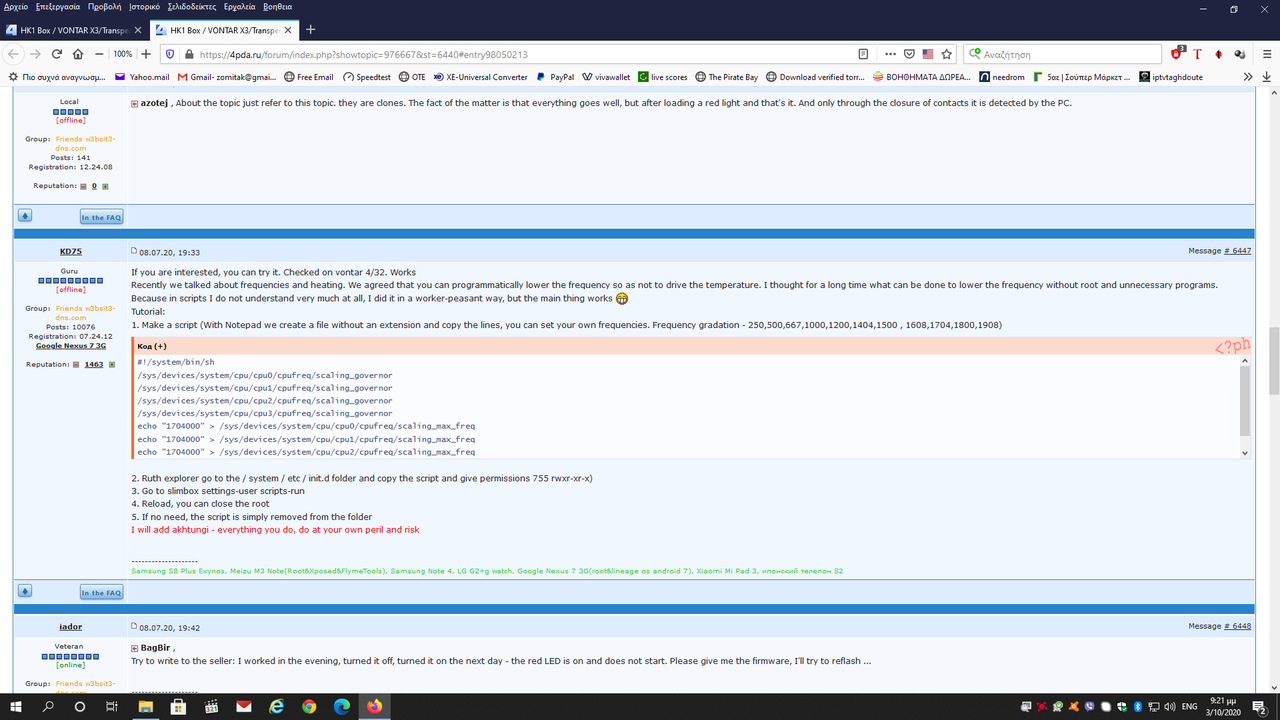The image size is (1280, 720).
Task: Open the page actions ellipsis menu
Action: [x=890, y=54]
